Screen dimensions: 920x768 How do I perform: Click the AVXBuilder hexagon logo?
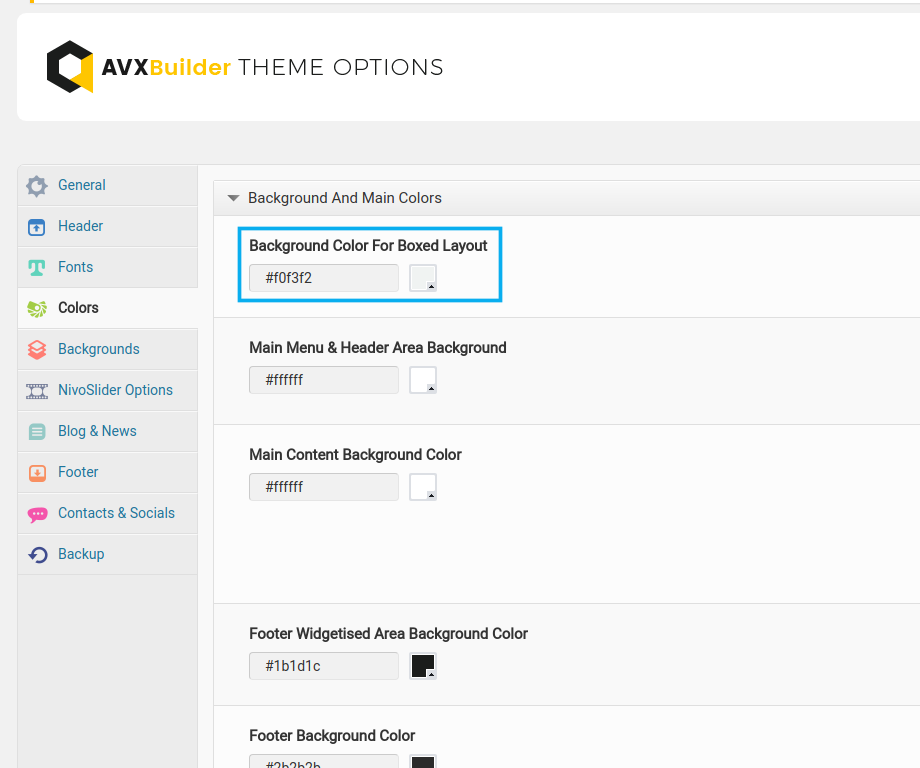(70, 67)
